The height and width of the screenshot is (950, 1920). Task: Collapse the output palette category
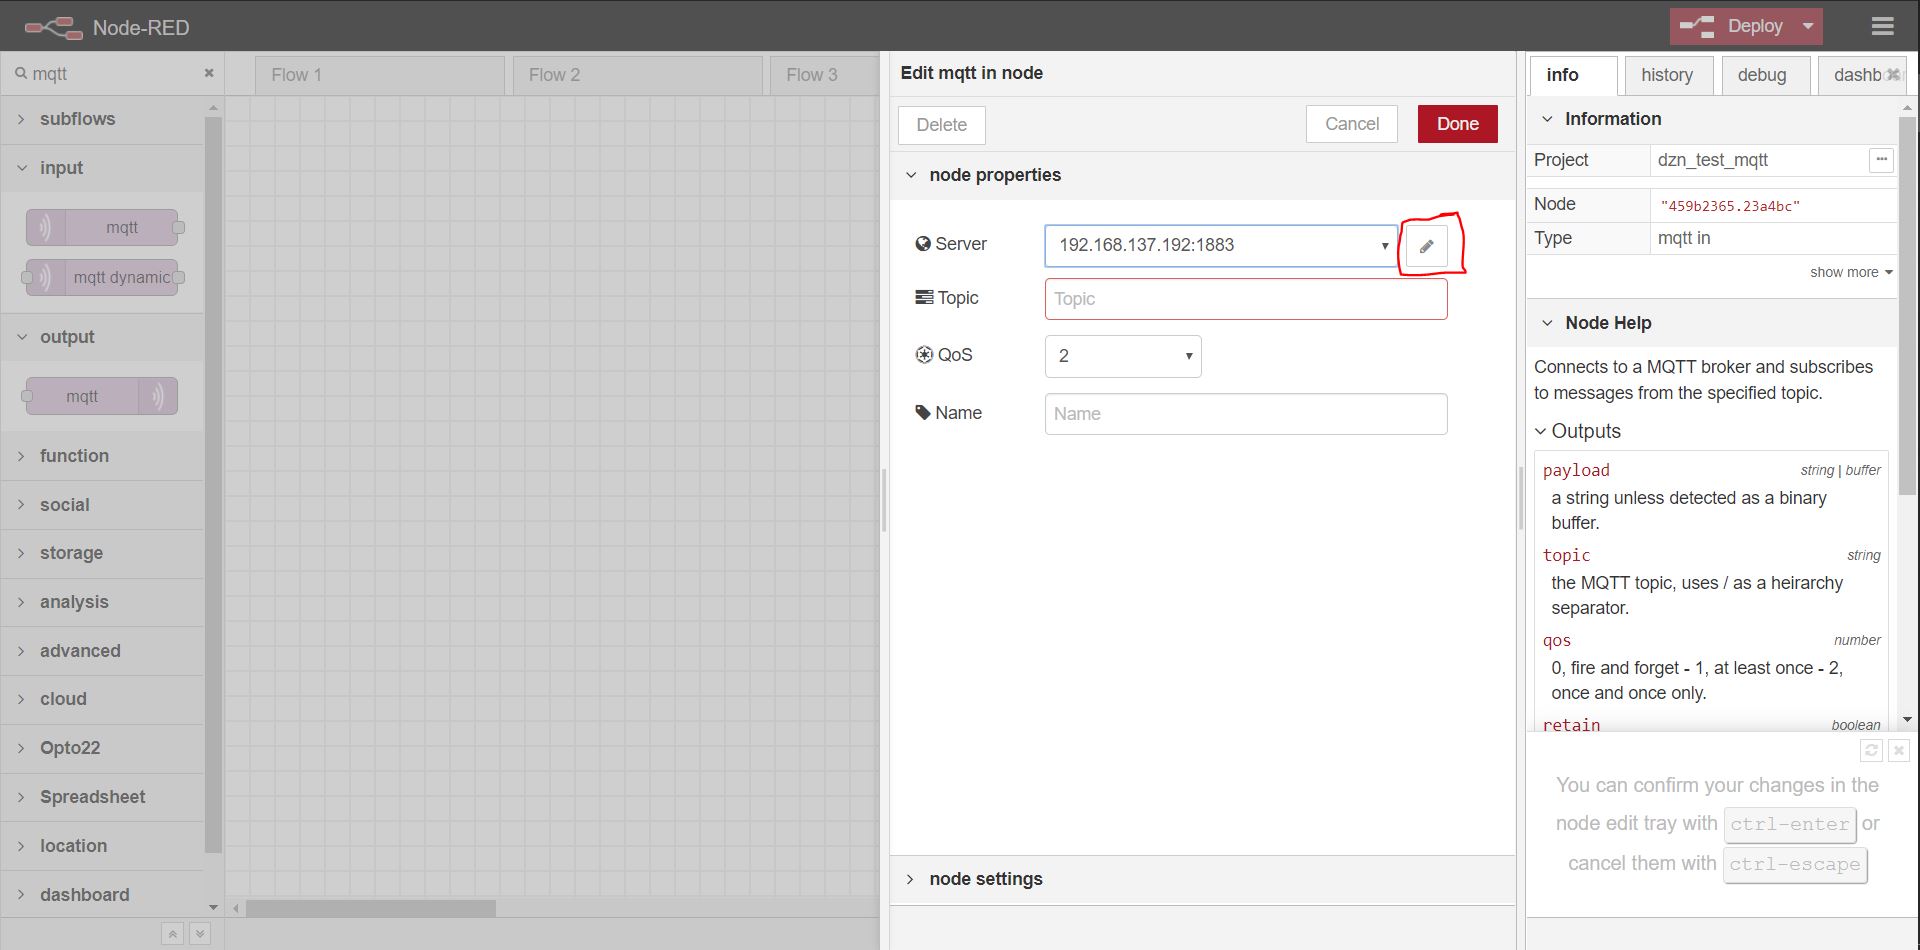[x=102, y=337]
